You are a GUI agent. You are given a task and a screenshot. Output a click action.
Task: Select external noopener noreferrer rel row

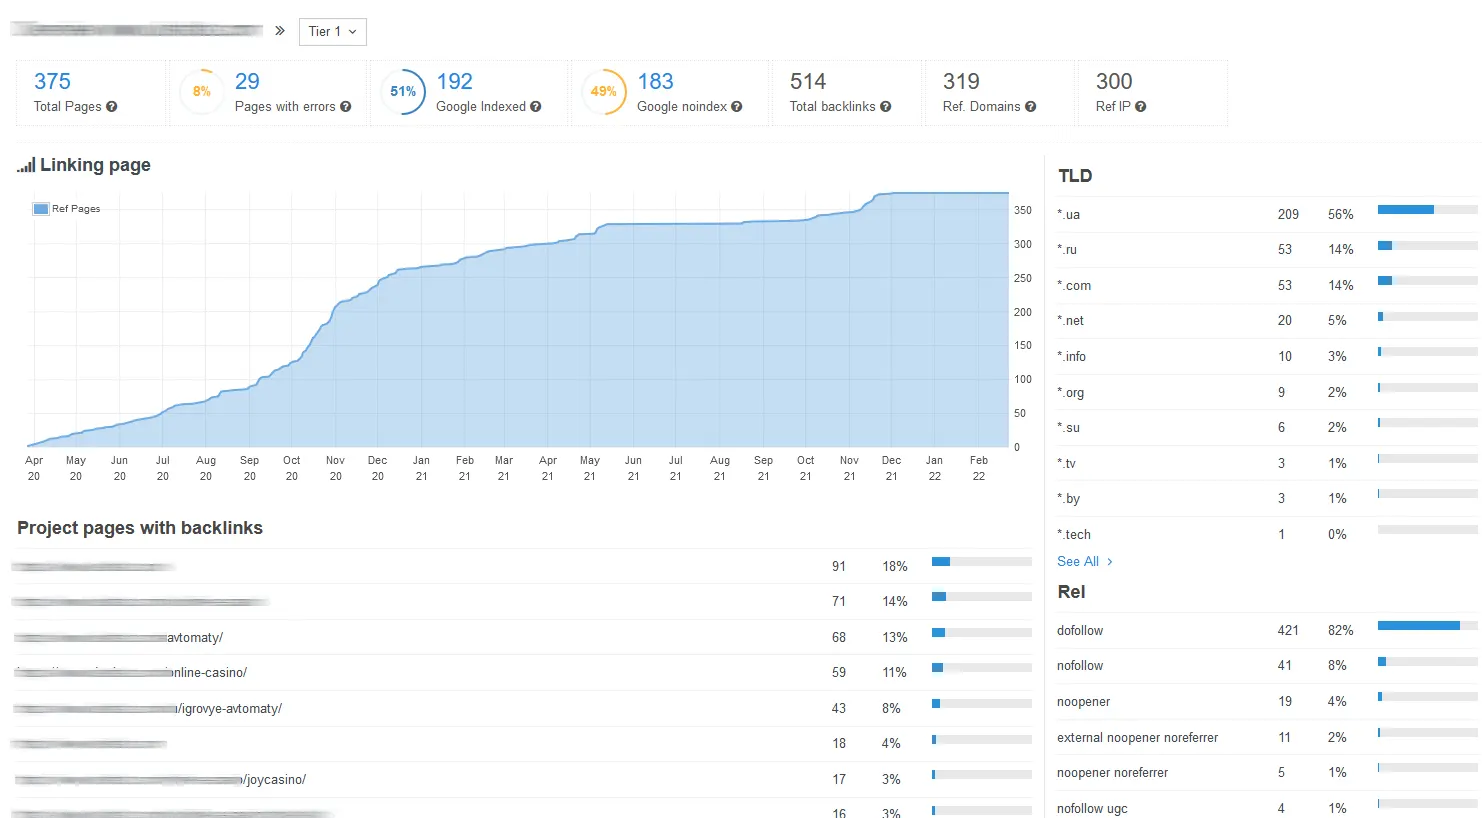[x=1267, y=737]
